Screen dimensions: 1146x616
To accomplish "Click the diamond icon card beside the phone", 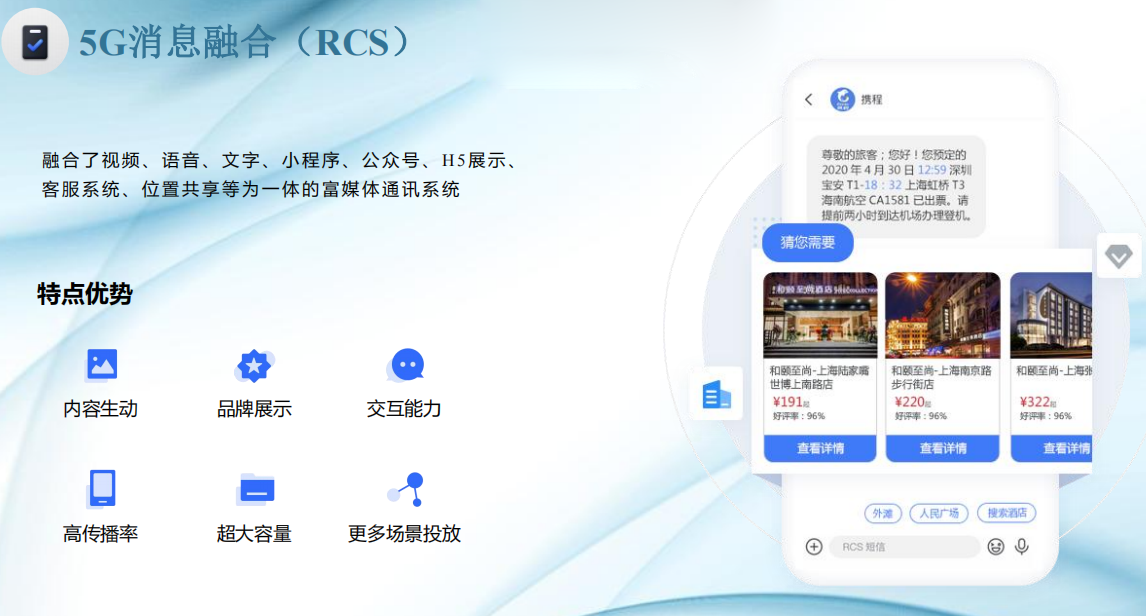I will 1119,256.
